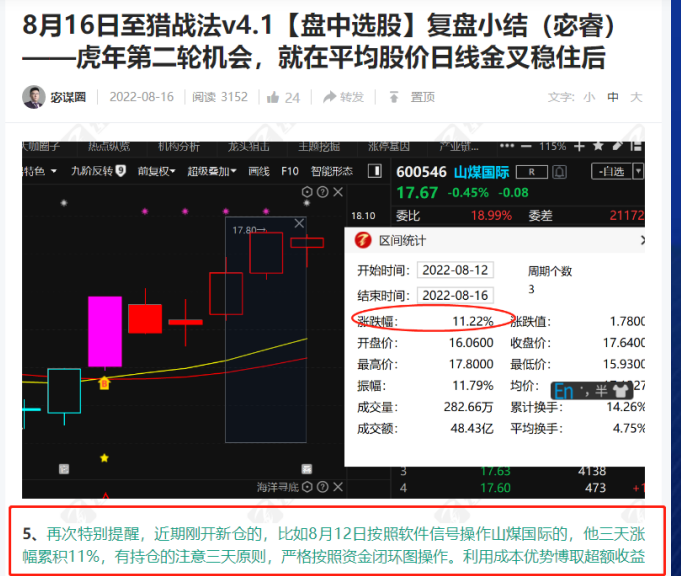Click the chart indicator help icon
The height and width of the screenshot is (576, 681).
point(322,192)
